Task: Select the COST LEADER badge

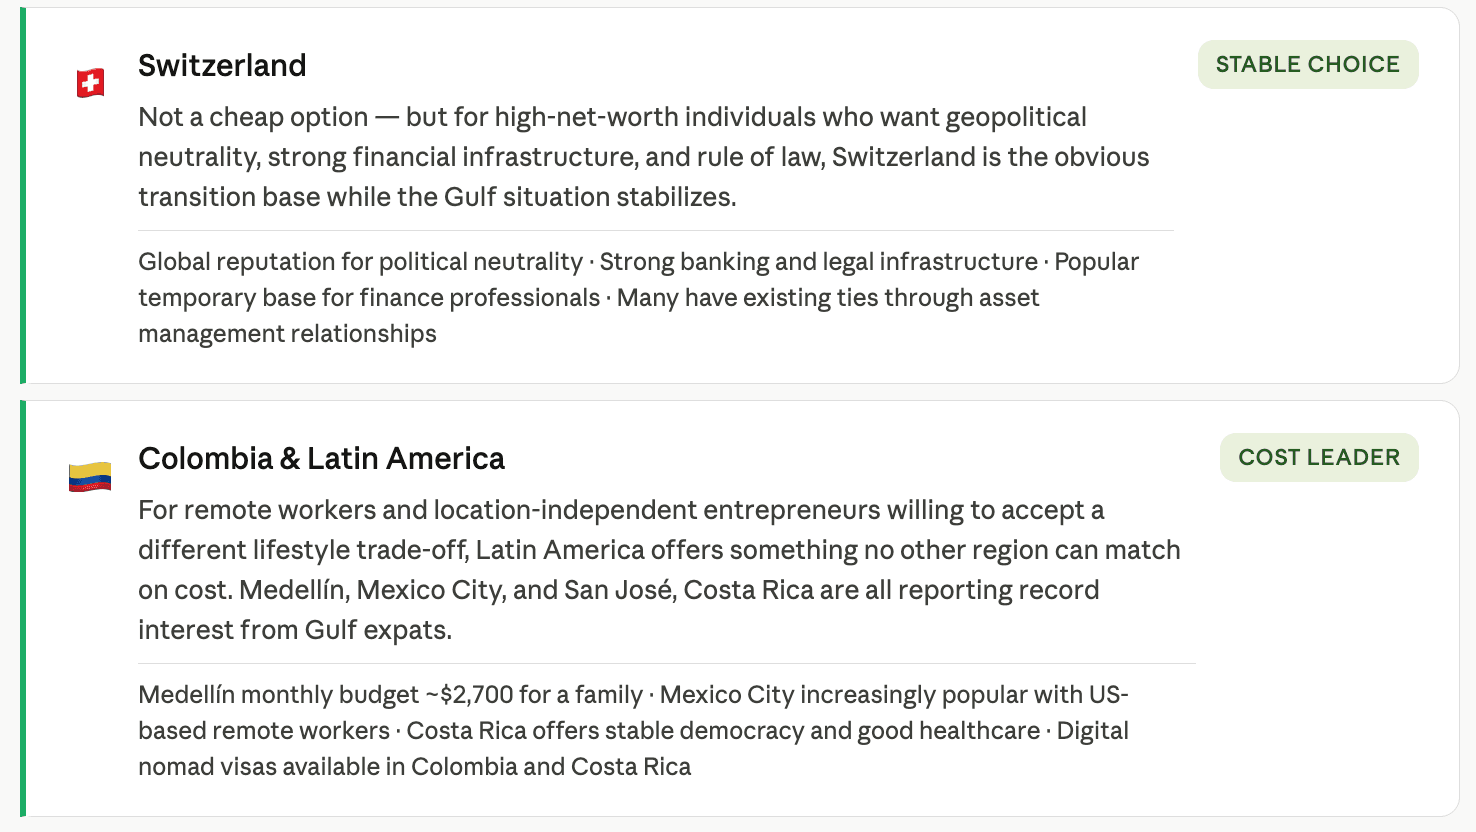Action: point(1319,457)
